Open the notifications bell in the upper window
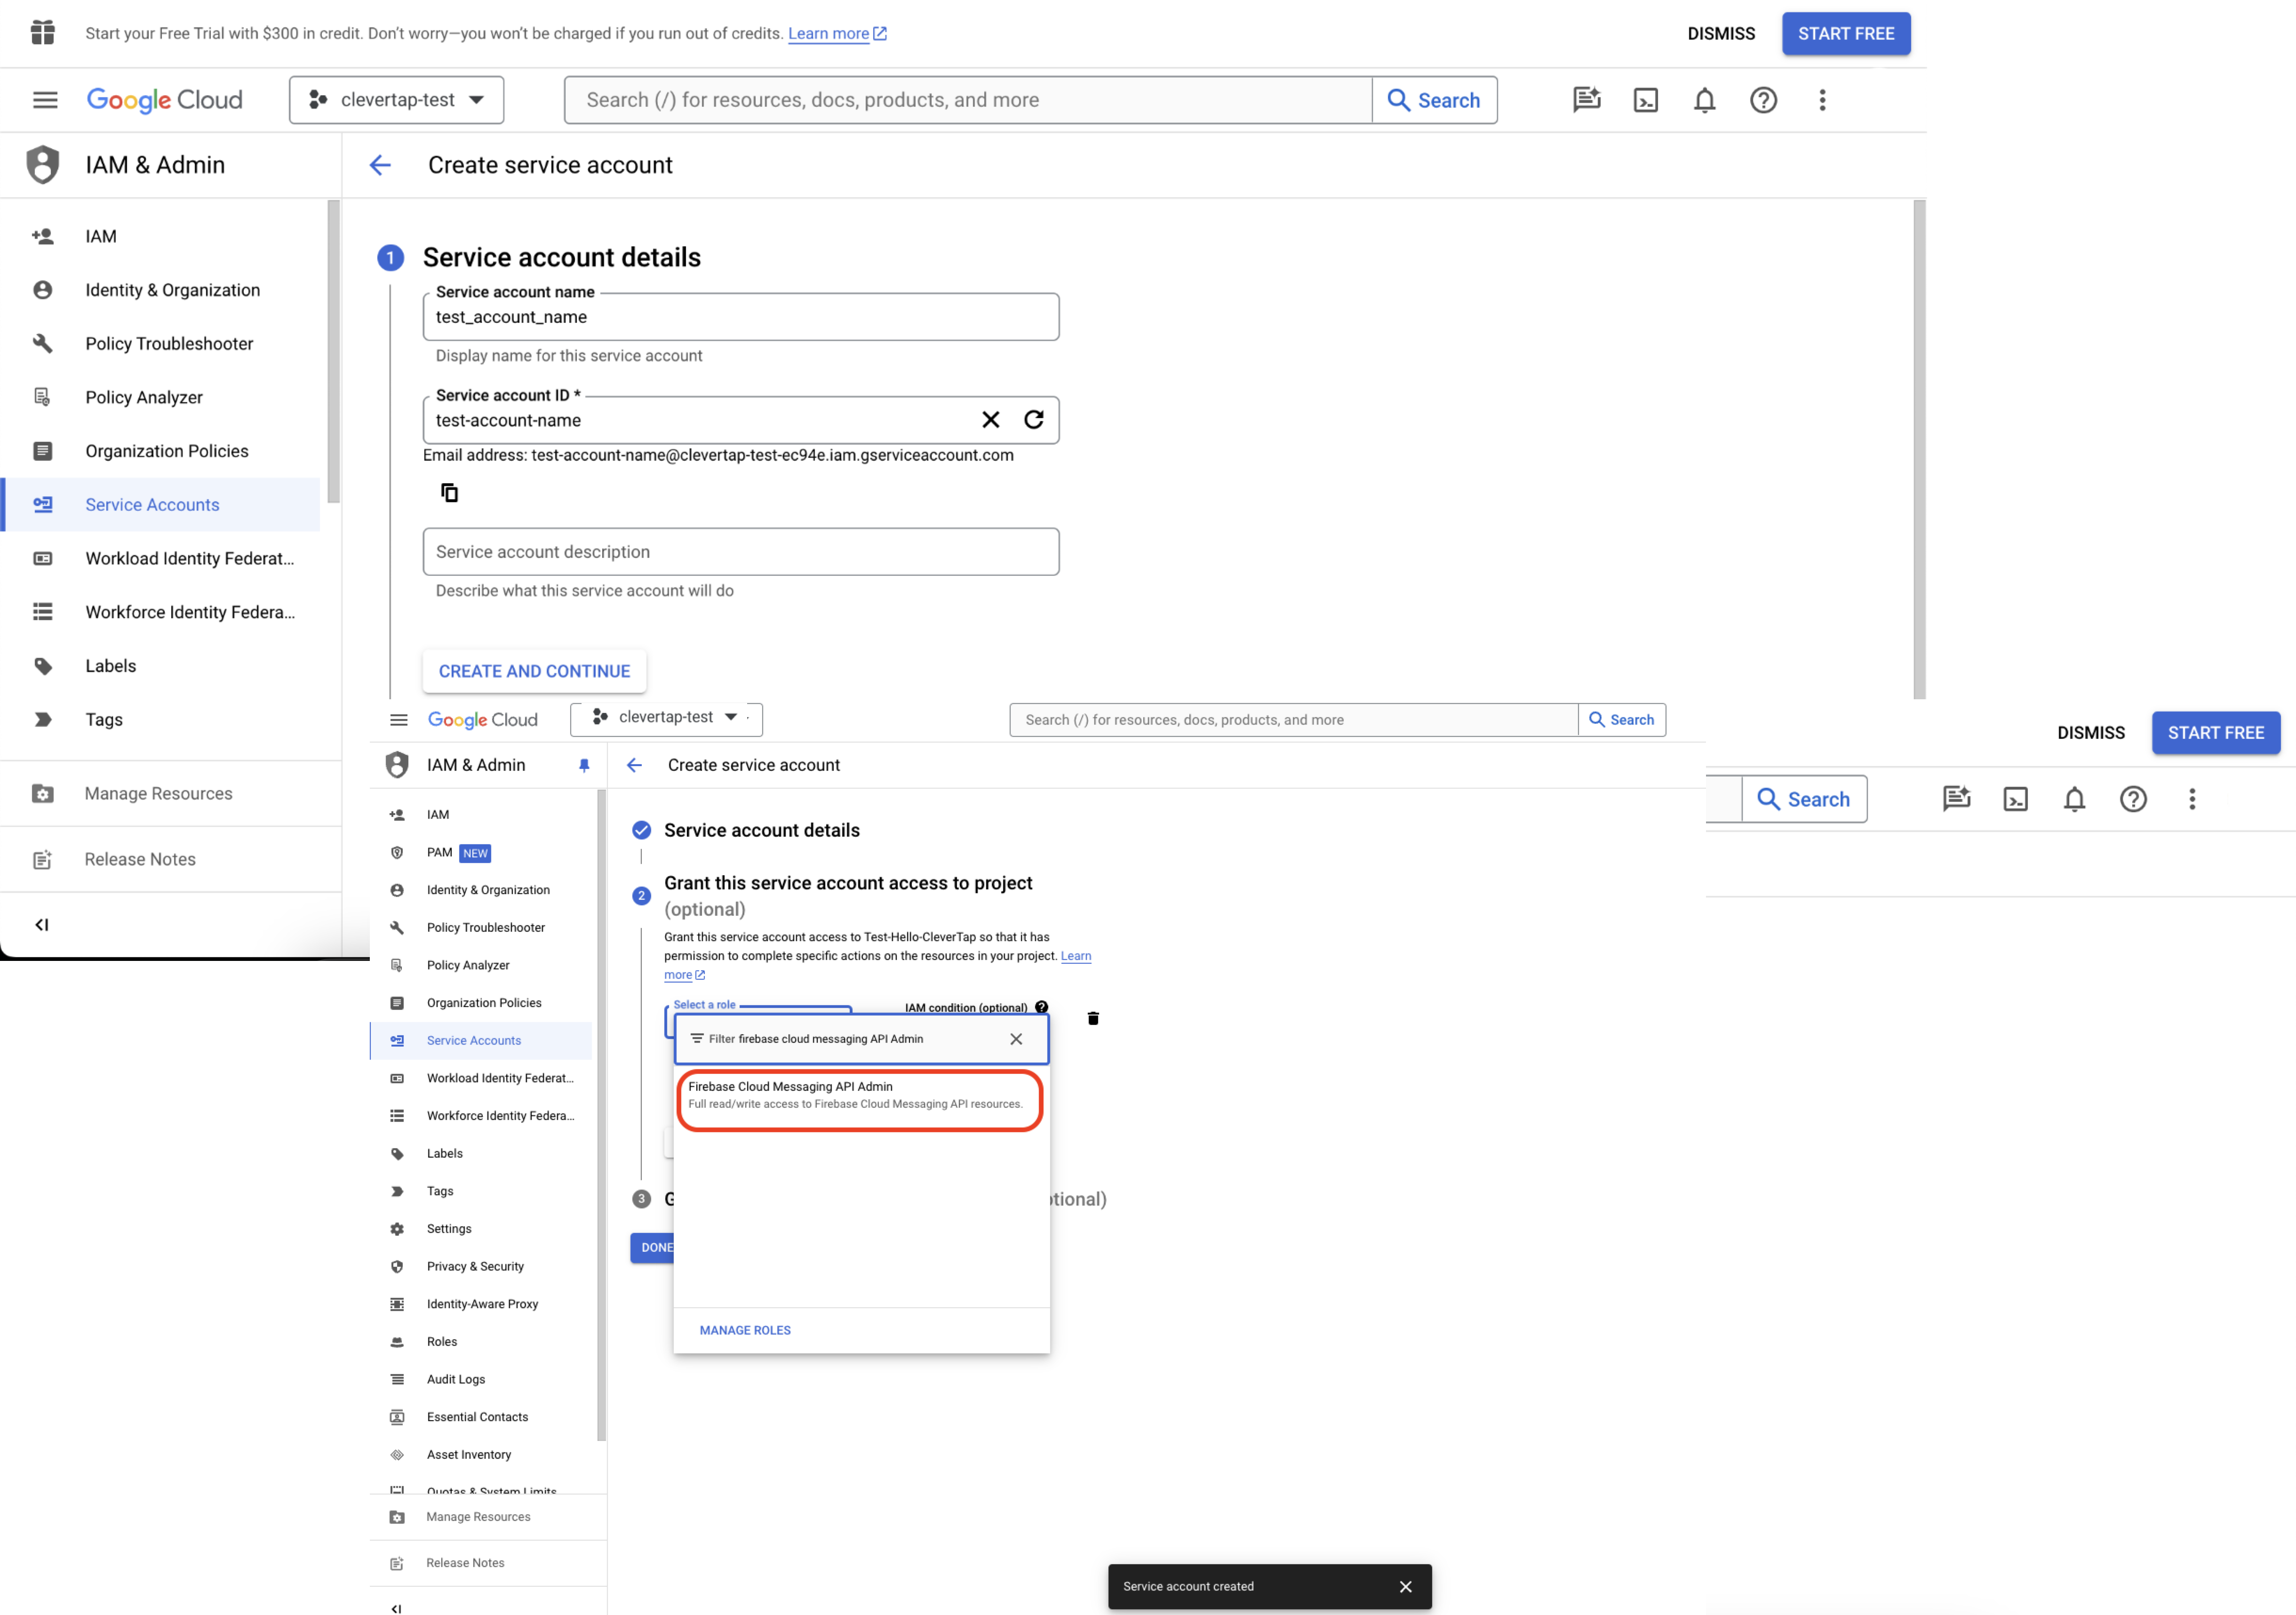Screen dimensions: 2296x1615 (x=1705, y=100)
